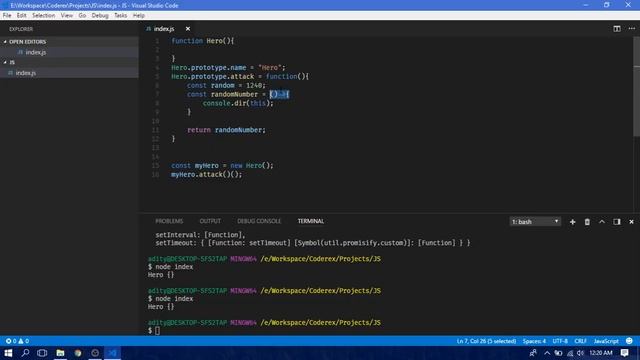The width and height of the screenshot is (640, 360).
Task: Open the Windows Start menu
Action: [x=8, y=353]
